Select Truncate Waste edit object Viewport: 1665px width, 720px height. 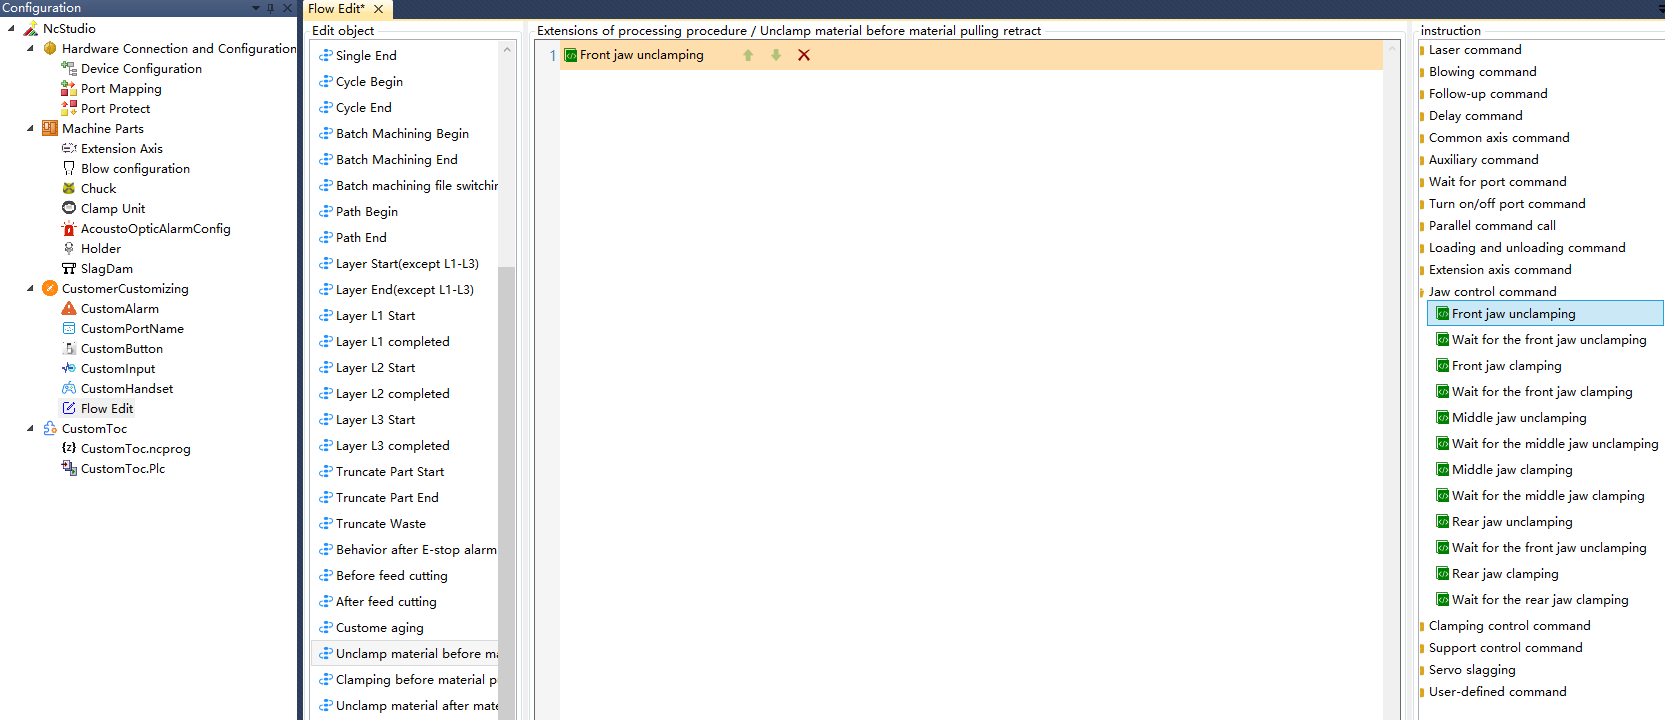(380, 524)
